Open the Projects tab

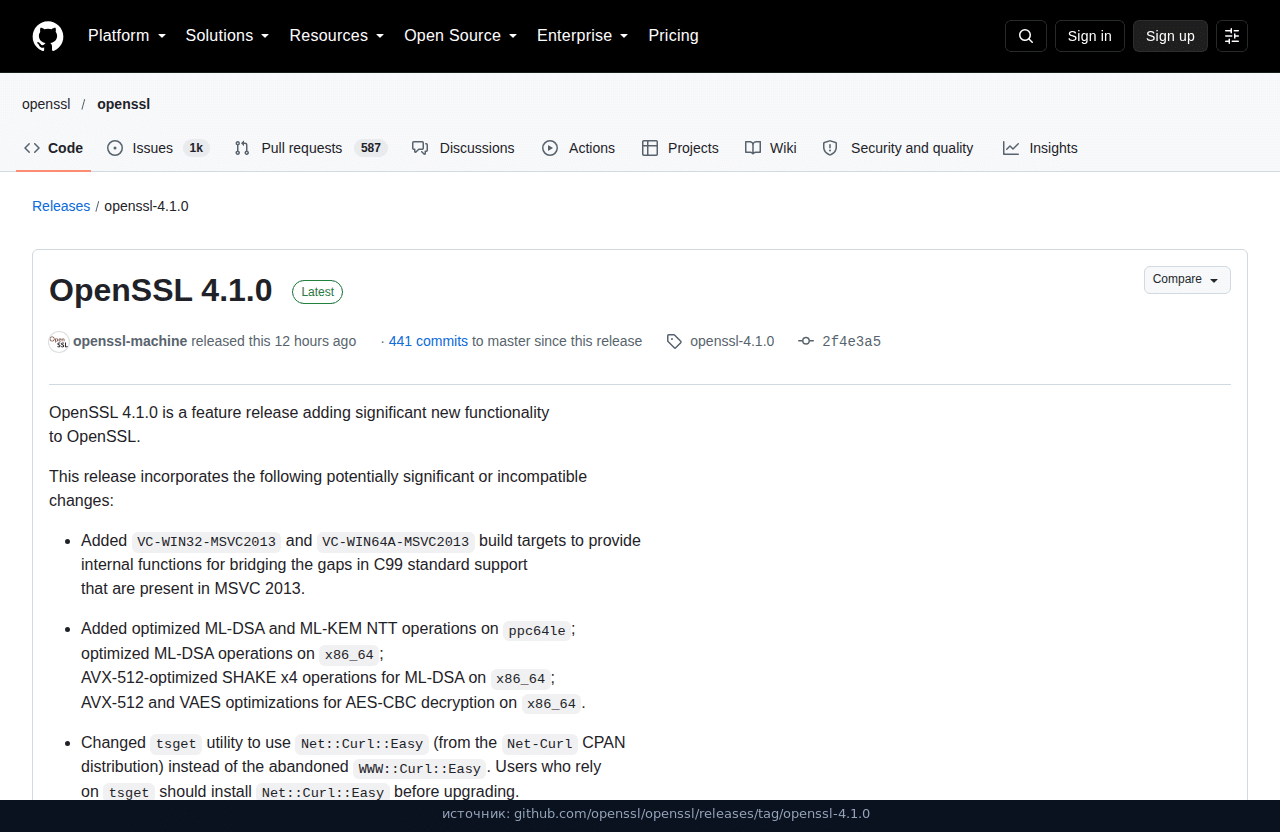click(680, 148)
